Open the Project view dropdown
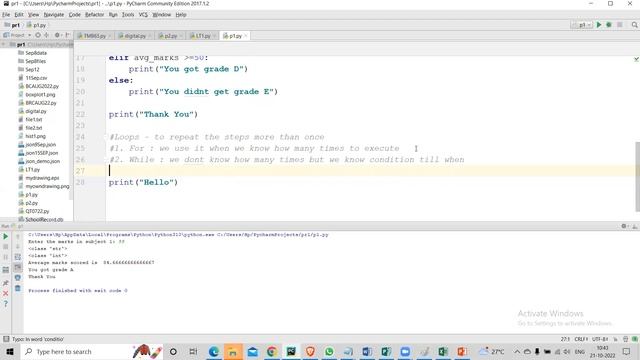This screenshot has width=640, height=360. tap(18, 35)
